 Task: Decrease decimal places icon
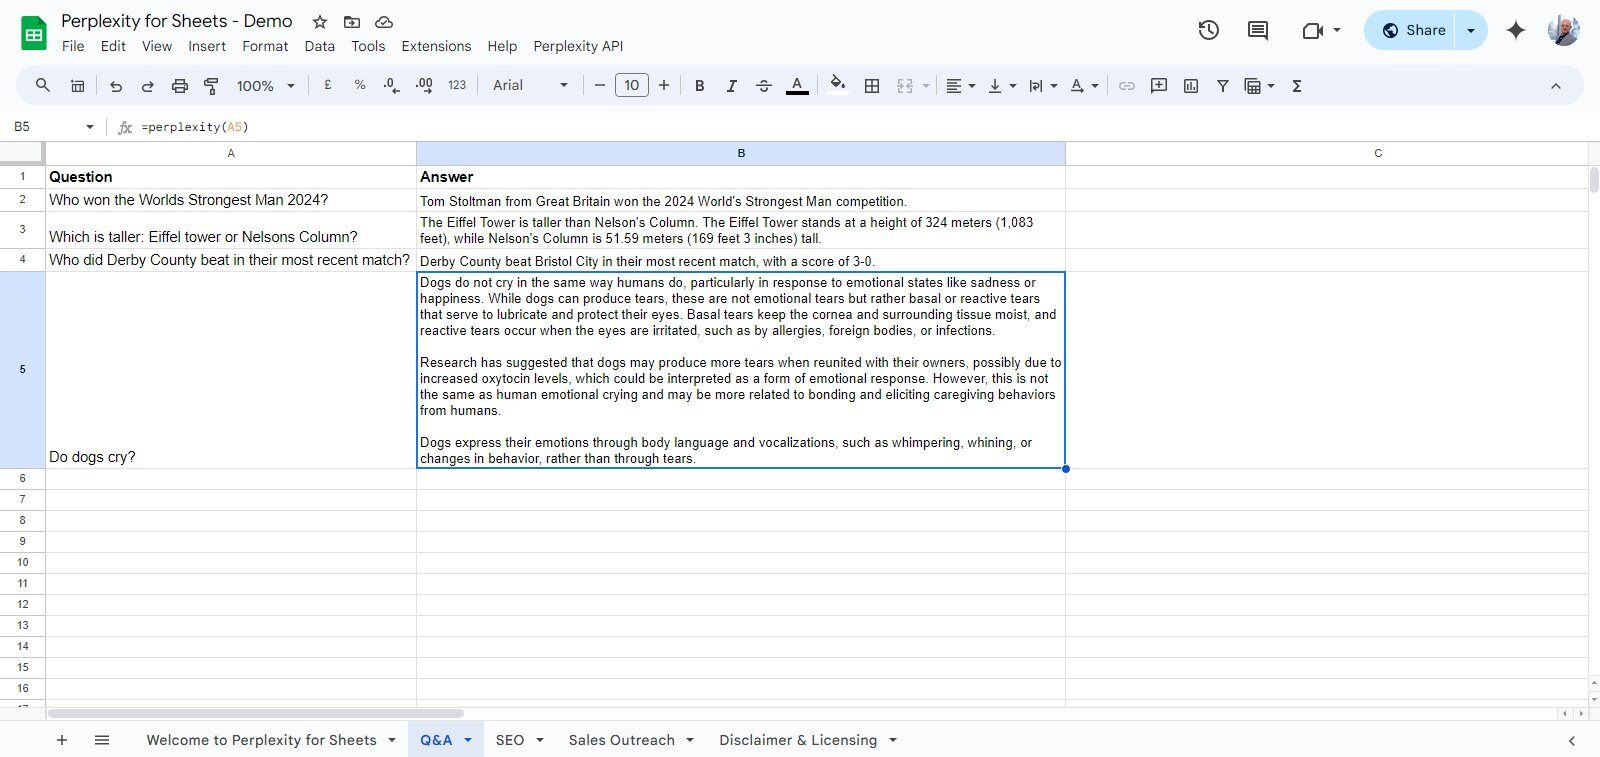(392, 86)
